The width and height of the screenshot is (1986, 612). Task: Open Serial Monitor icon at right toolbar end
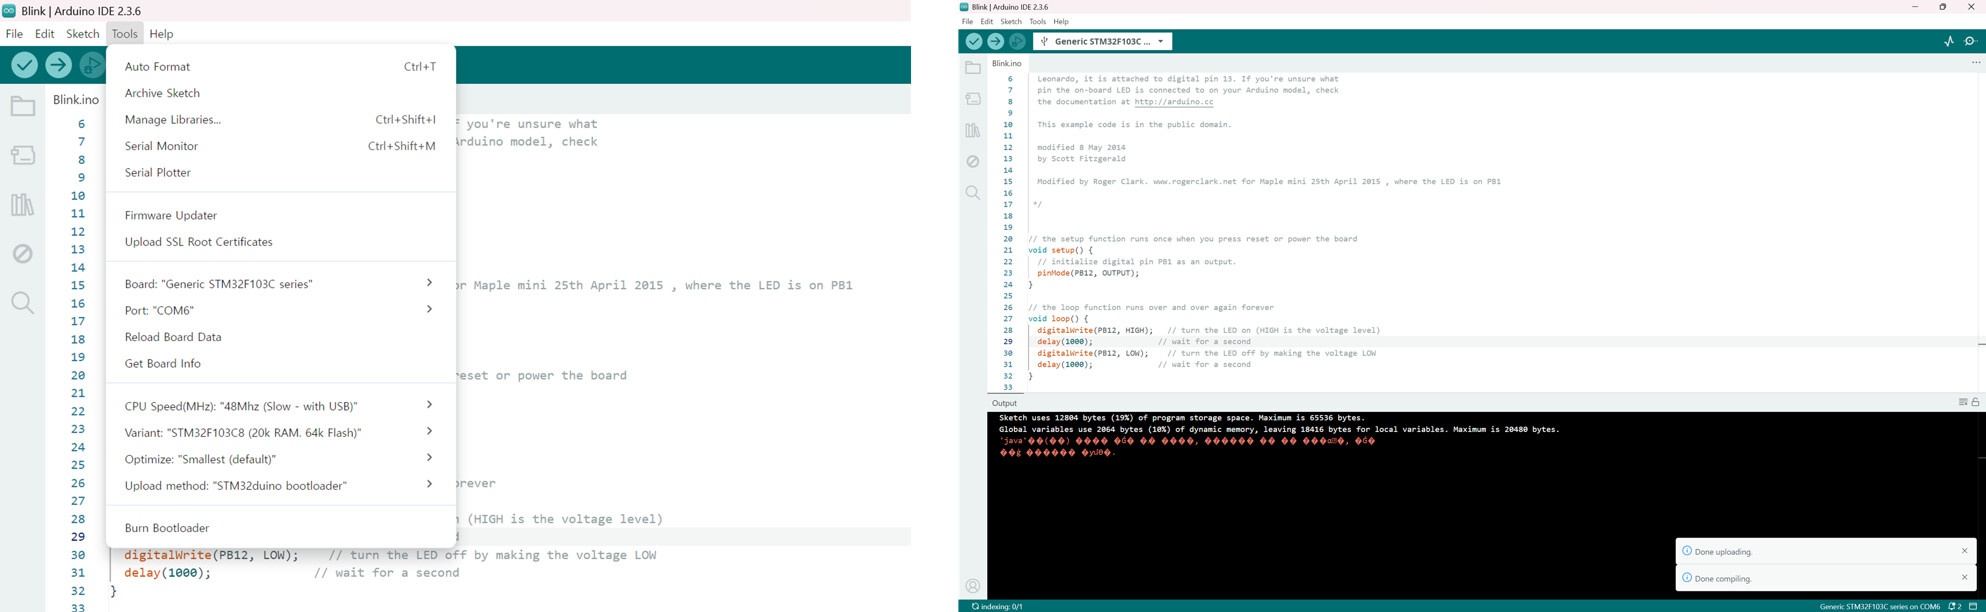1971,41
